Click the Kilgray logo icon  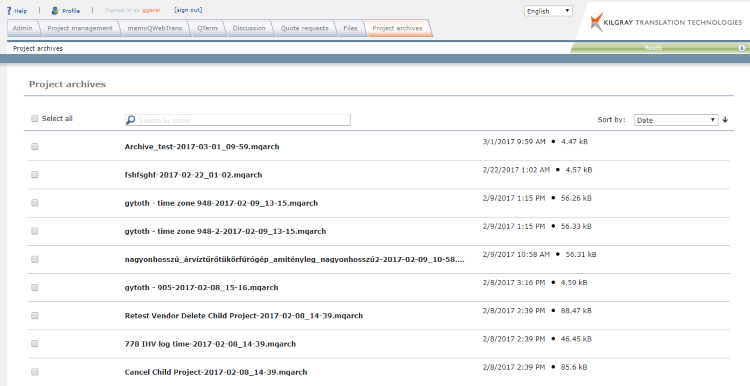tap(596, 22)
